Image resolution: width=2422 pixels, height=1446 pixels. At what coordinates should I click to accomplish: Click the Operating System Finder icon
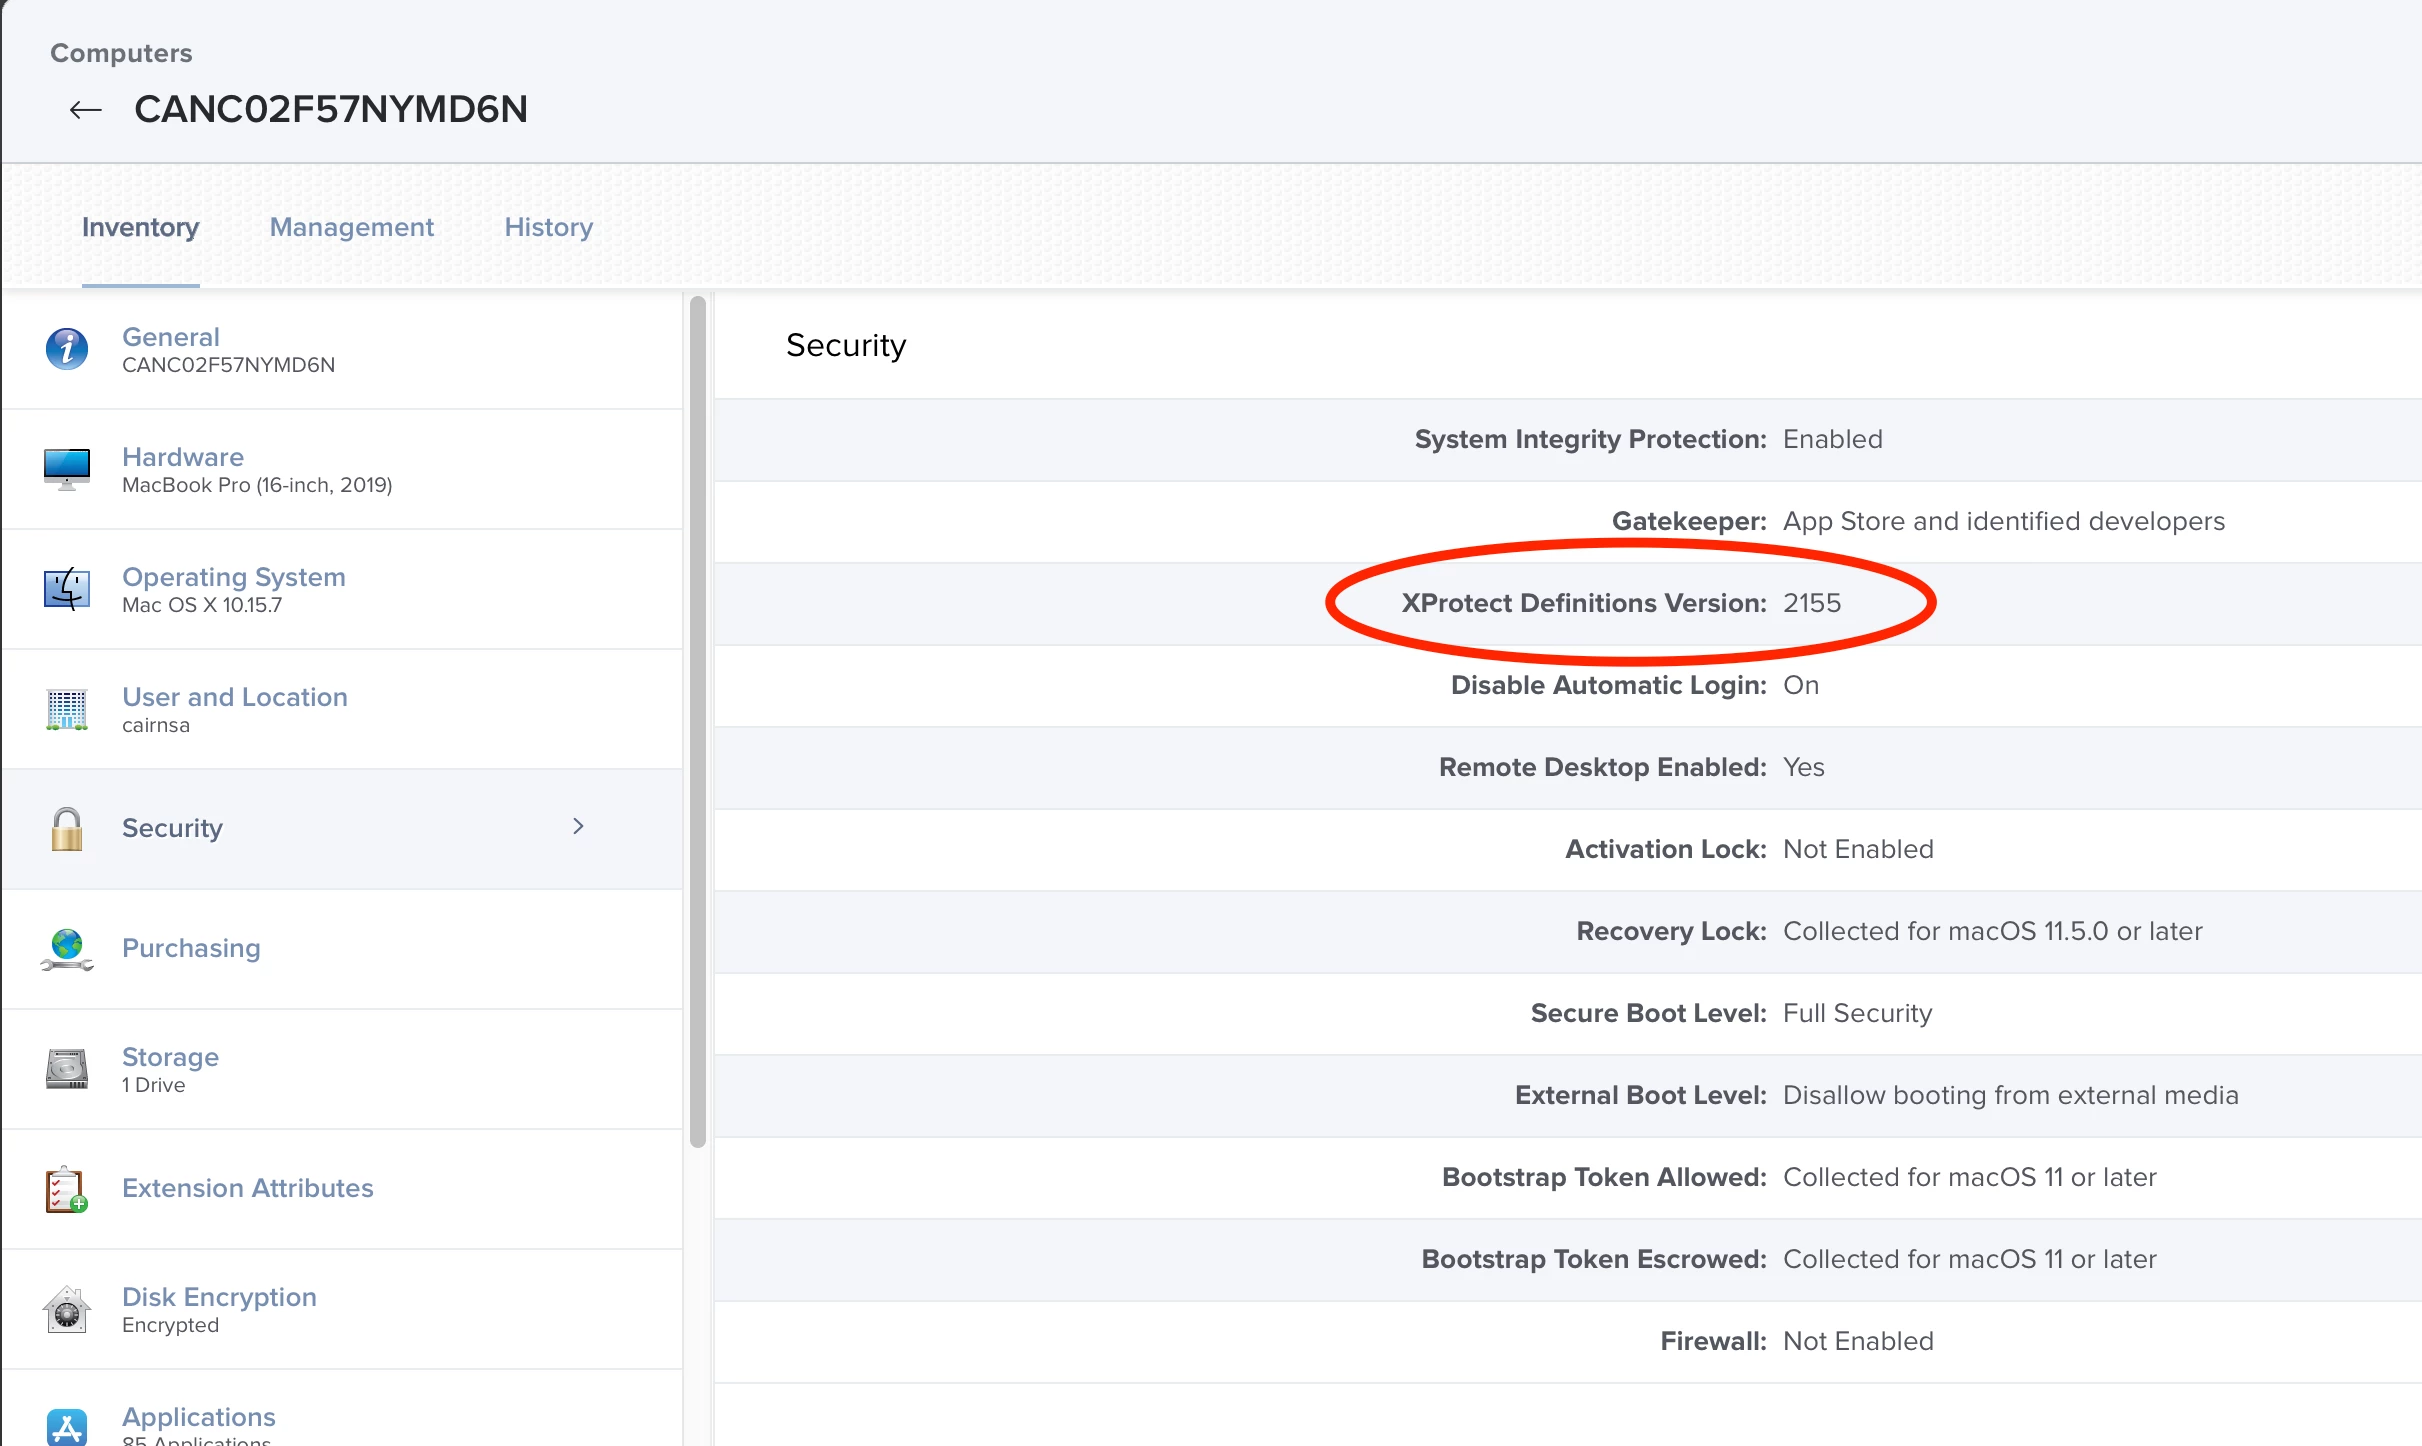click(x=67, y=588)
